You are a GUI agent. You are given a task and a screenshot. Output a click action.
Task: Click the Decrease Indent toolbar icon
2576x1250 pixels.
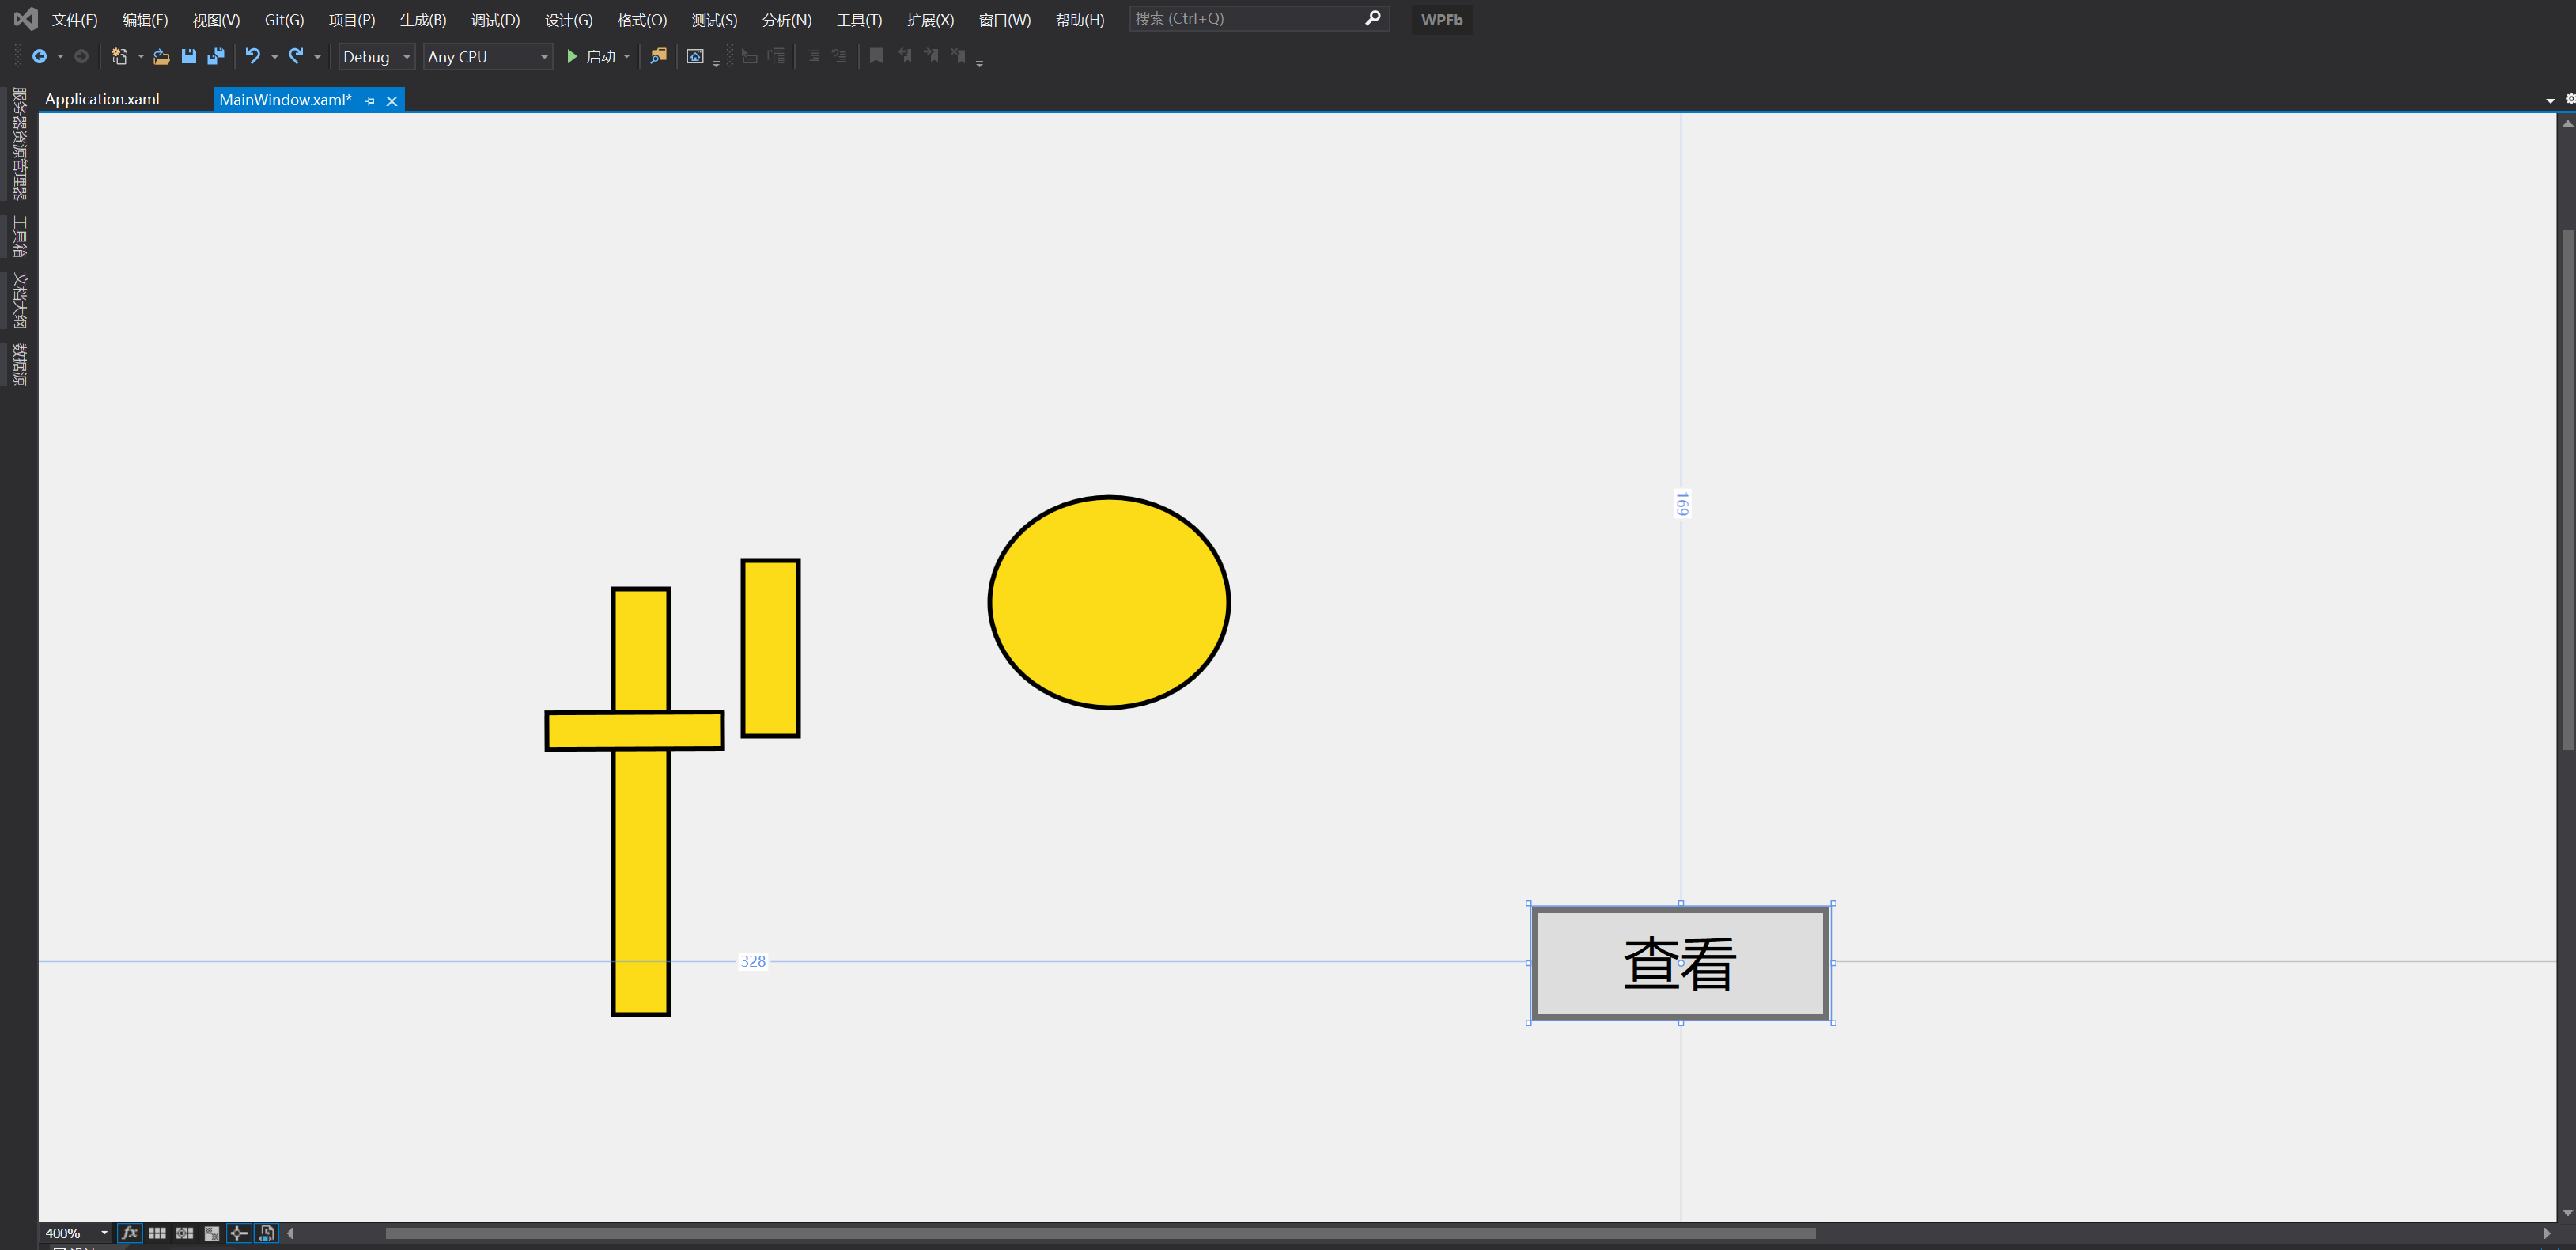click(x=749, y=57)
